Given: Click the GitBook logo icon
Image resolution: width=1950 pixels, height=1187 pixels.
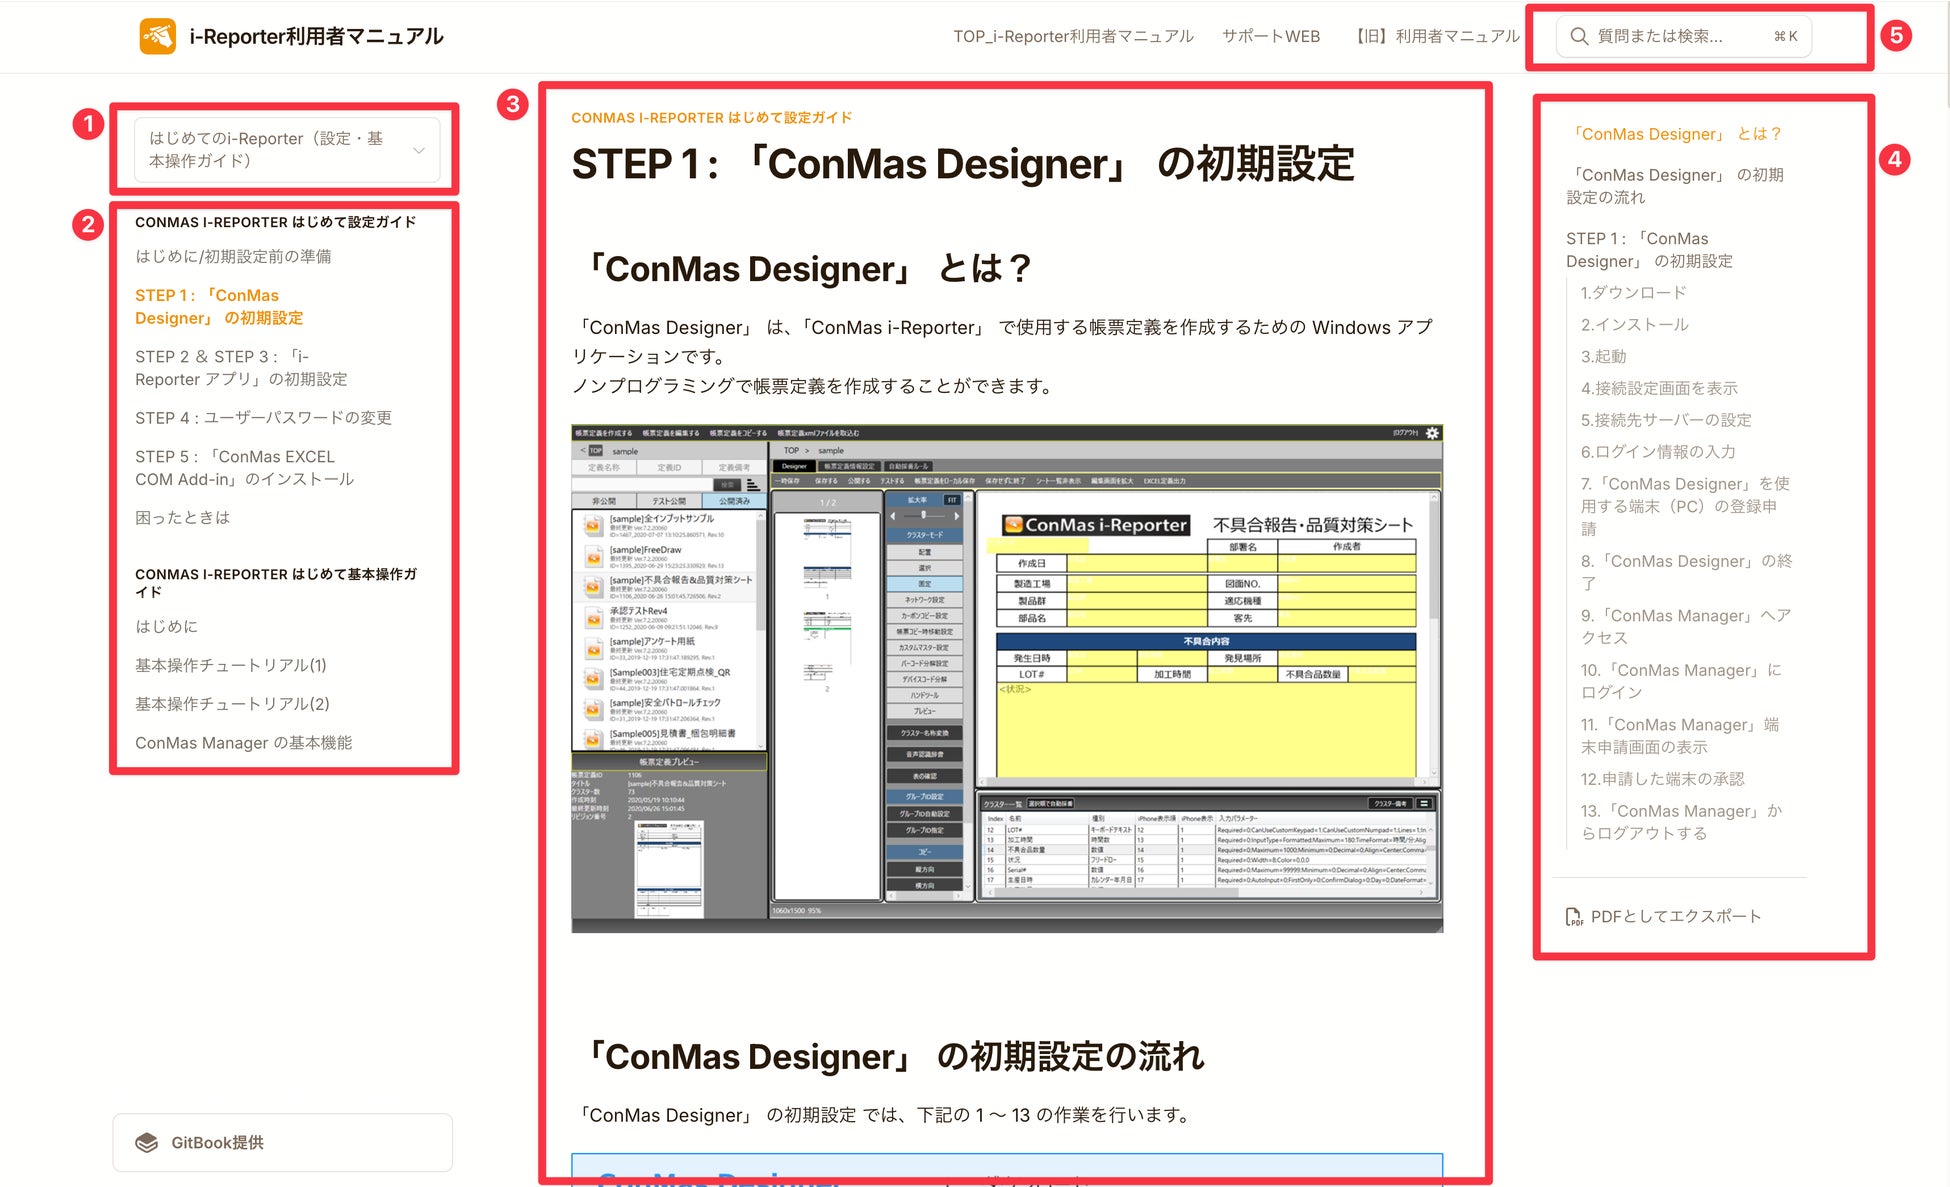Looking at the screenshot, I should click(x=147, y=1142).
